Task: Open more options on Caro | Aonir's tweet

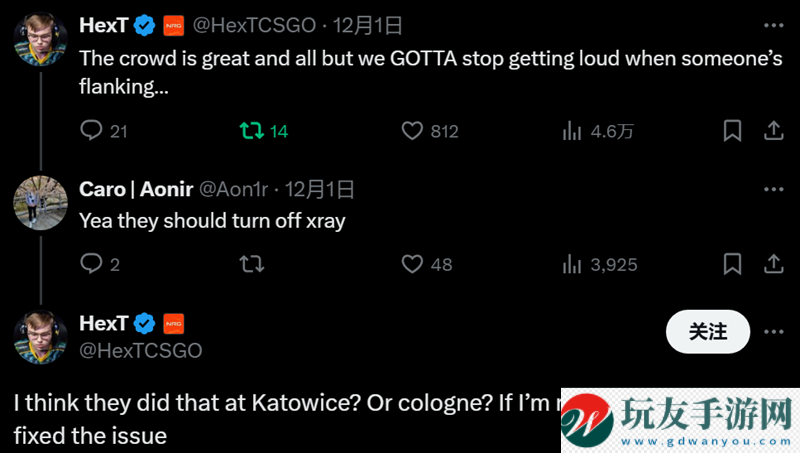Action: (x=773, y=189)
